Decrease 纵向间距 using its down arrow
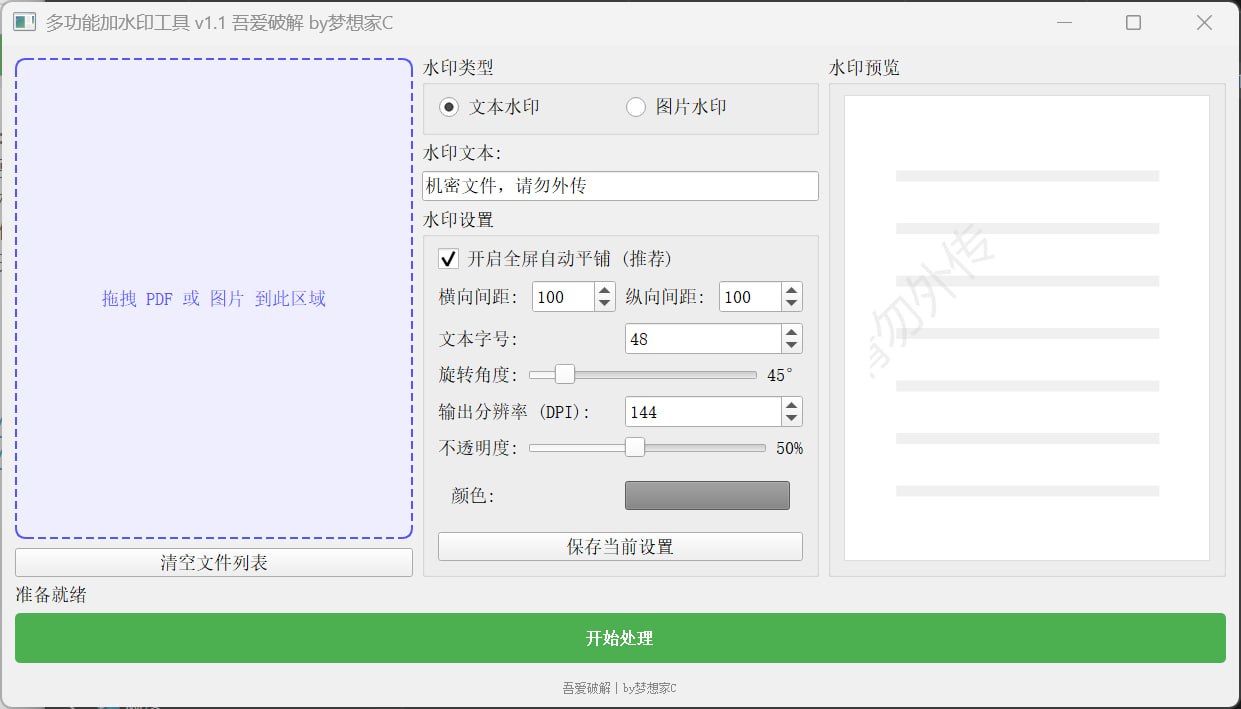The width and height of the screenshot is (1241, 709). [x=790, y=302]
